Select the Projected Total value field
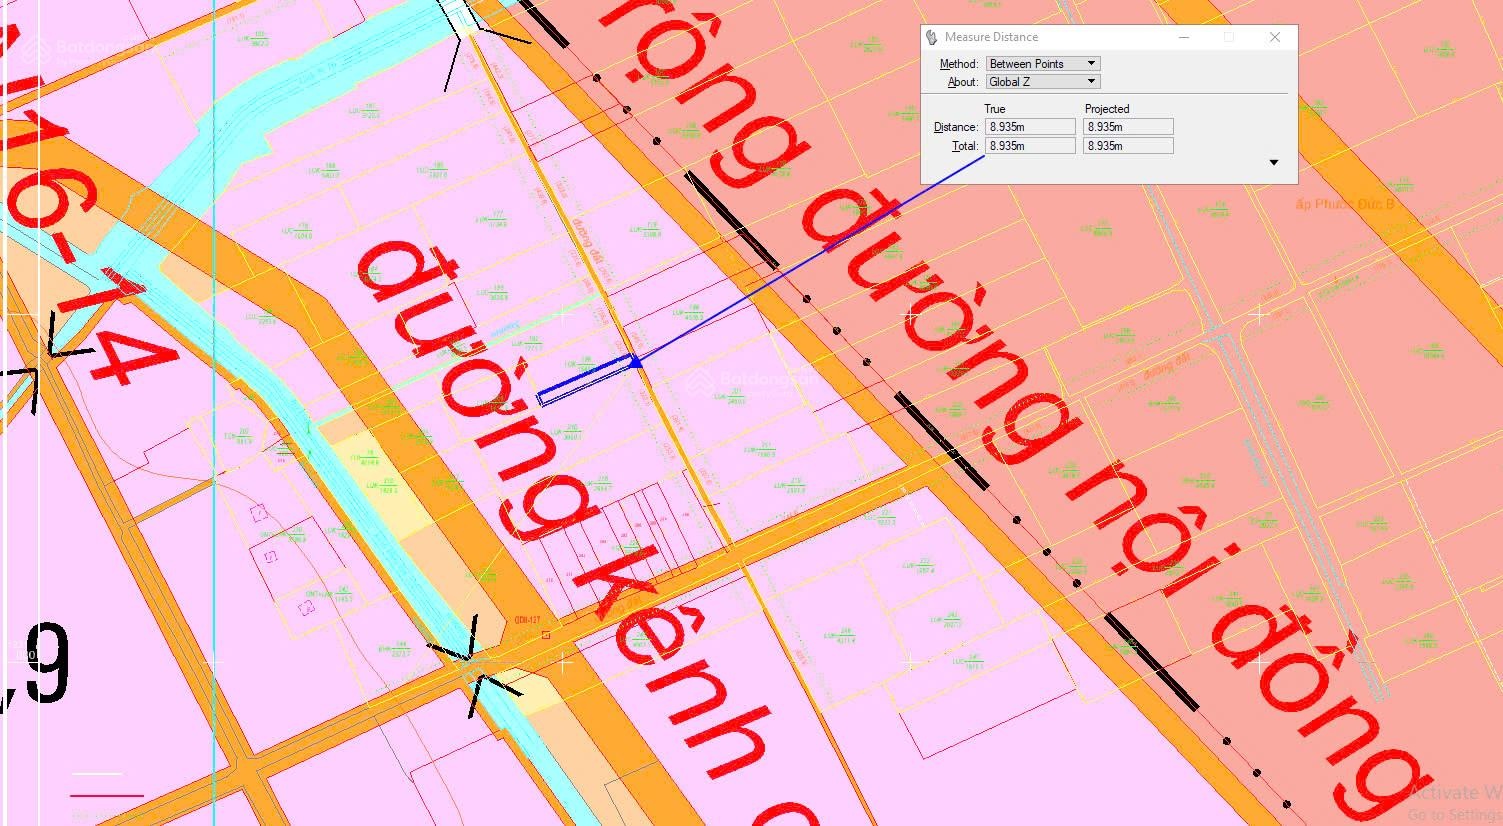Viewport: 1503px width, 826px height. click(x=1127, y=146)
